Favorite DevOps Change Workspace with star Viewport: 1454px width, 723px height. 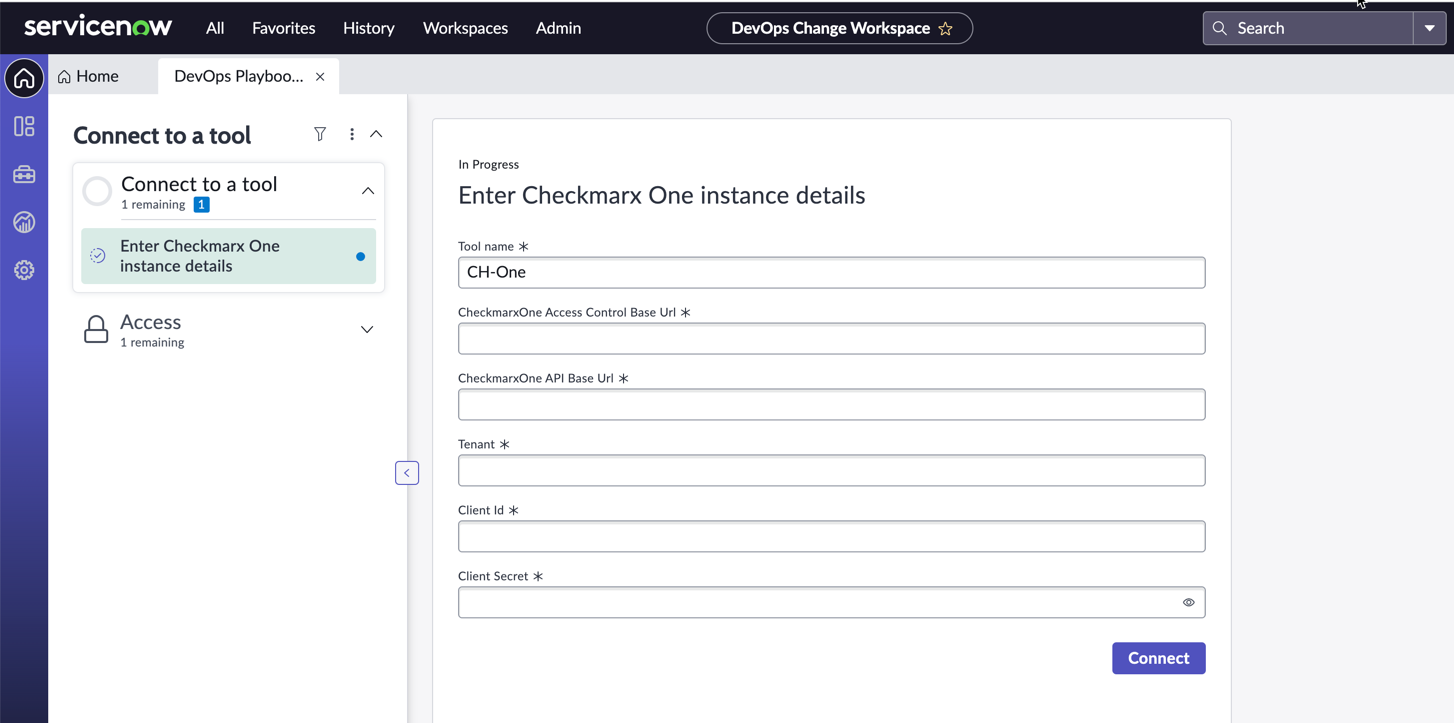pyautogui.click(x=945, y=29)
